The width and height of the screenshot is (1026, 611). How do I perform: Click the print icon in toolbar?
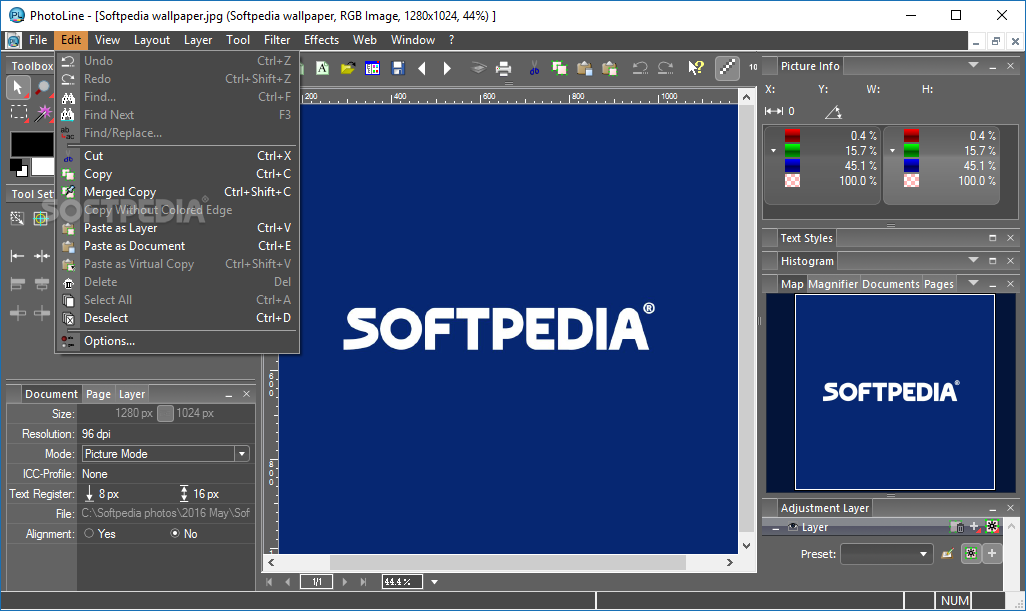pos(503,68)
